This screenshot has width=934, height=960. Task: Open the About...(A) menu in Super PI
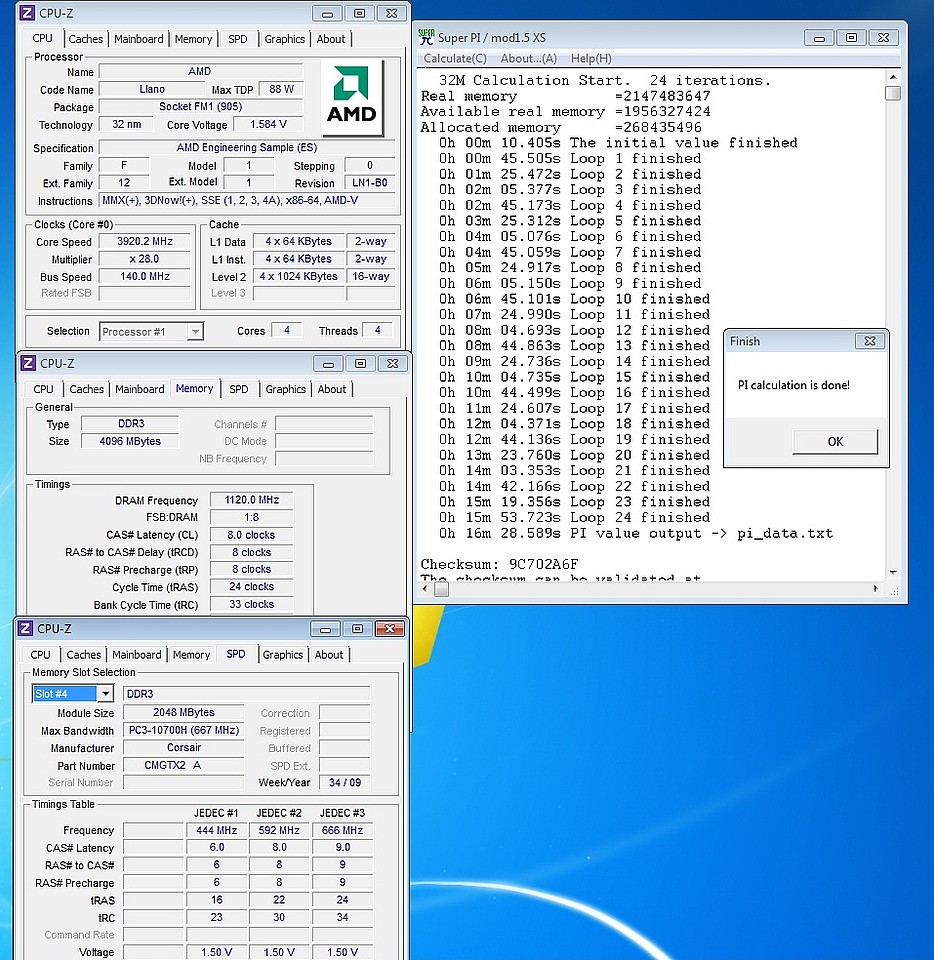(528, 58)
